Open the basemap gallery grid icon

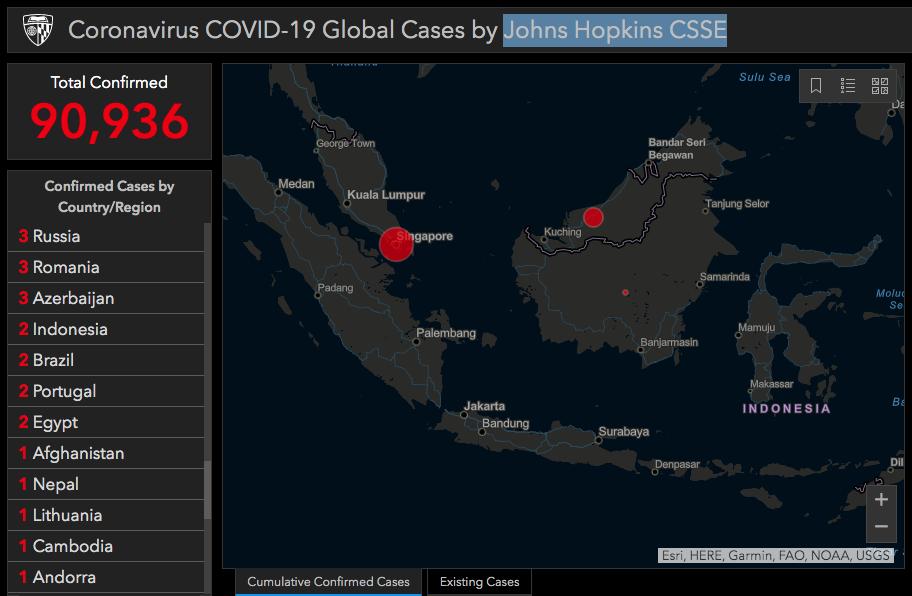pos(879,85)
